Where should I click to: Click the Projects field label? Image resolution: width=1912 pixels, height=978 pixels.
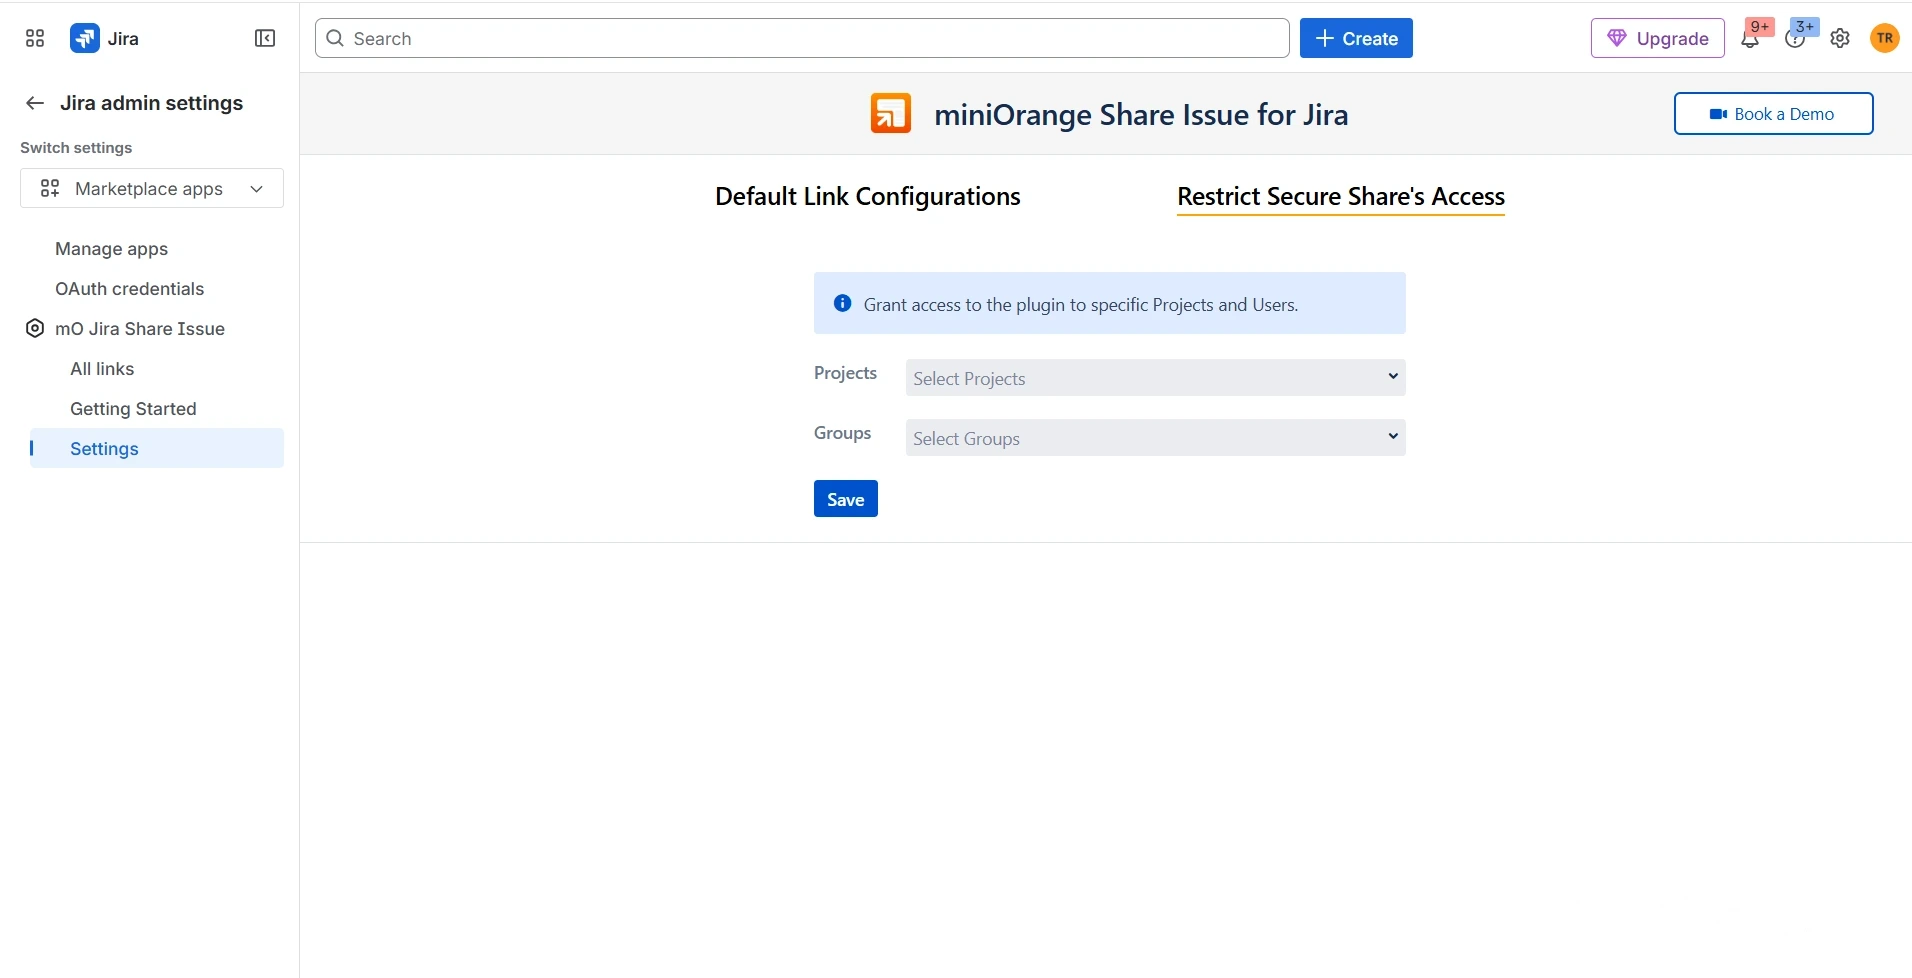point(845,372)
